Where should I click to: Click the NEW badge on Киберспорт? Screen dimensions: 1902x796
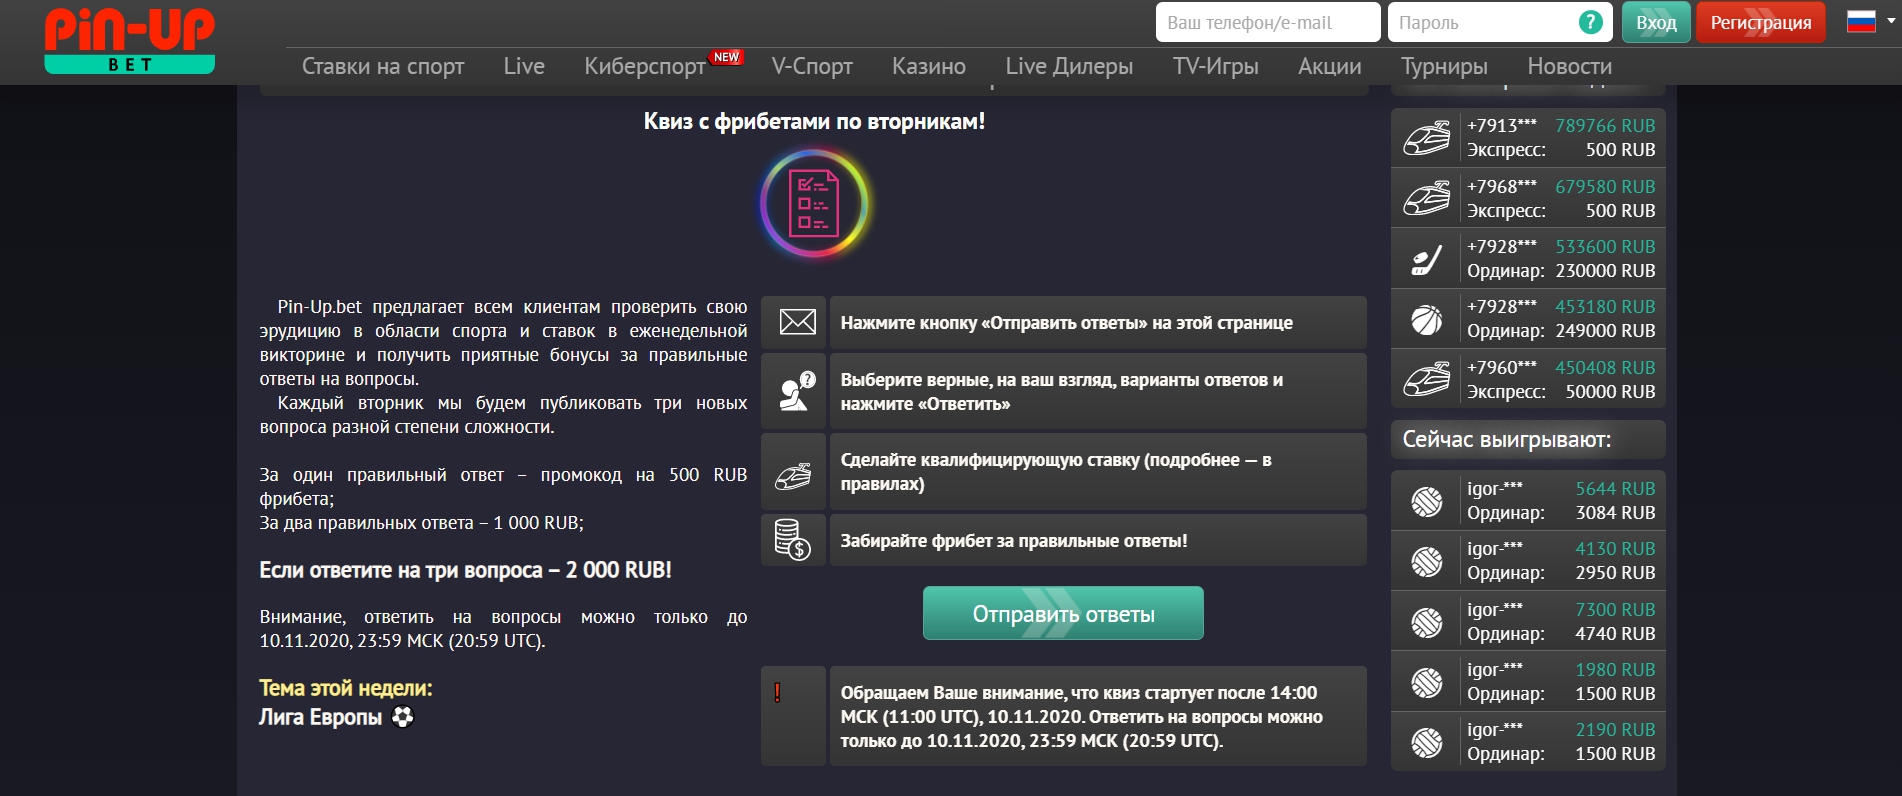pyautogui.click(x=727, y=57)
